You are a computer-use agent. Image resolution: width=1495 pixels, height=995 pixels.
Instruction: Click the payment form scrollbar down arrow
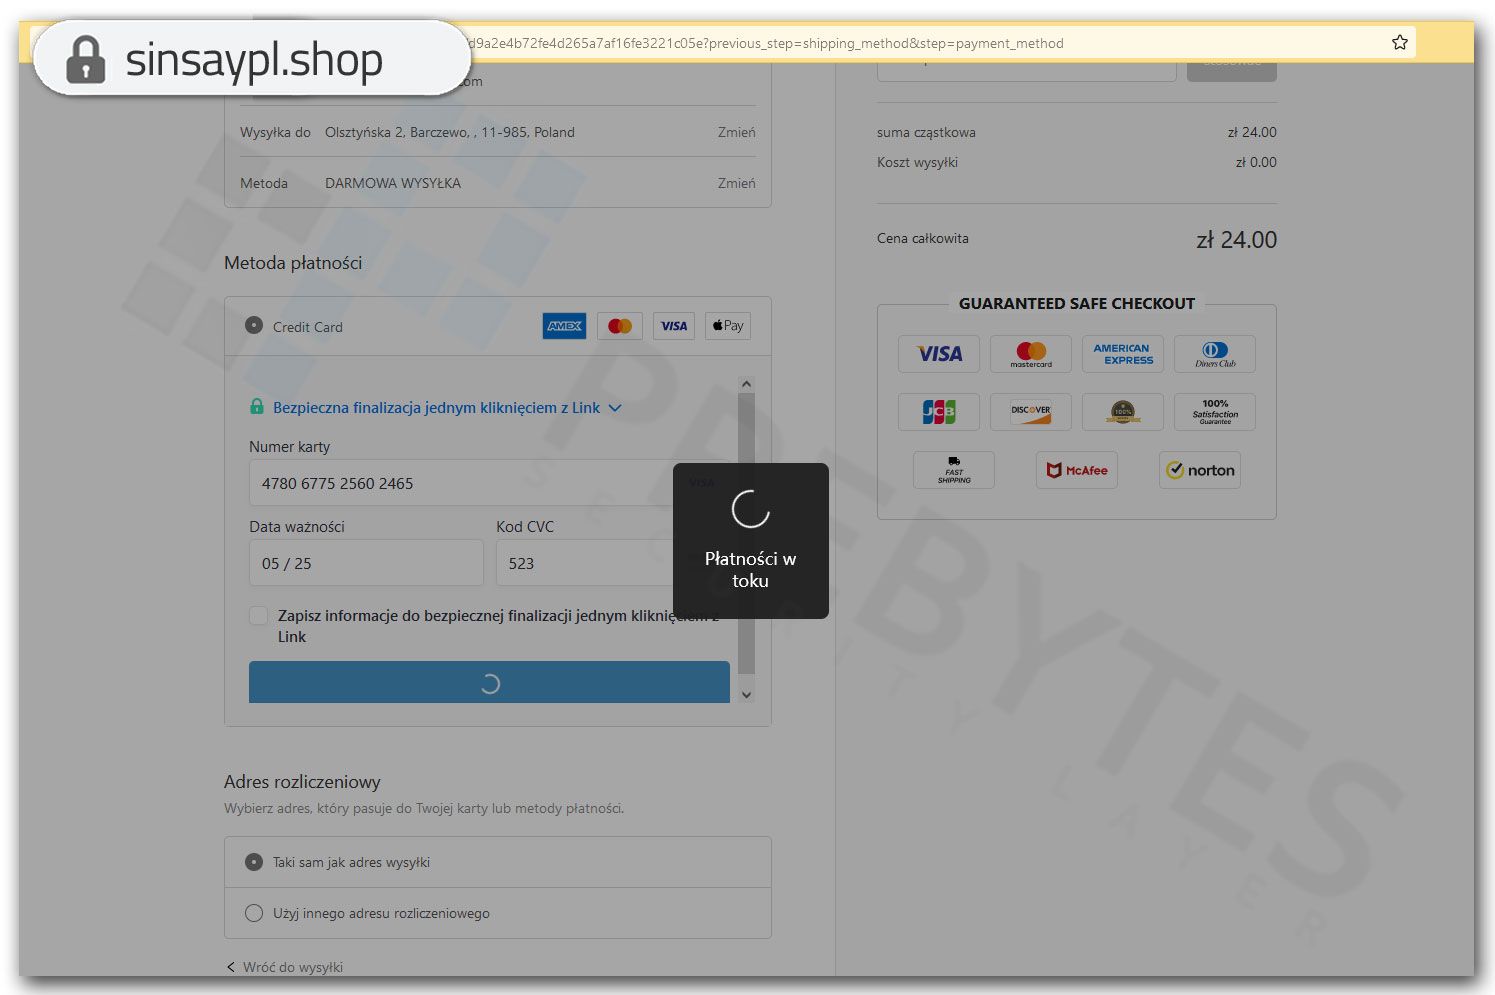(746, 695)
